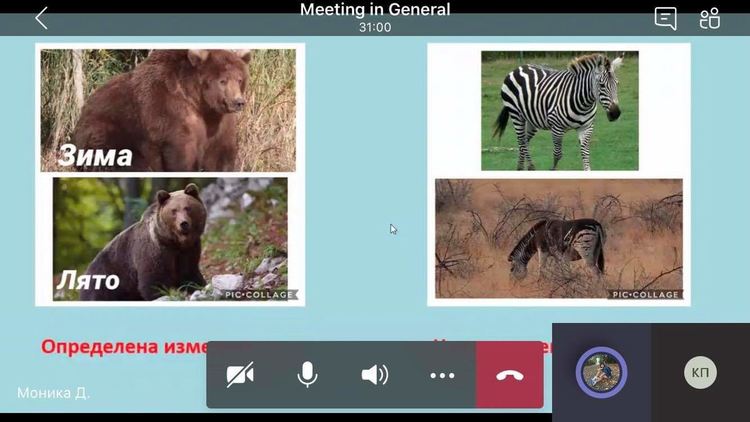Image resolution: width=750 pixels, height=422 pixels.
Task: Click PIC•COLLAGE watermark under the bear photos
Action: tap(258, 295)
